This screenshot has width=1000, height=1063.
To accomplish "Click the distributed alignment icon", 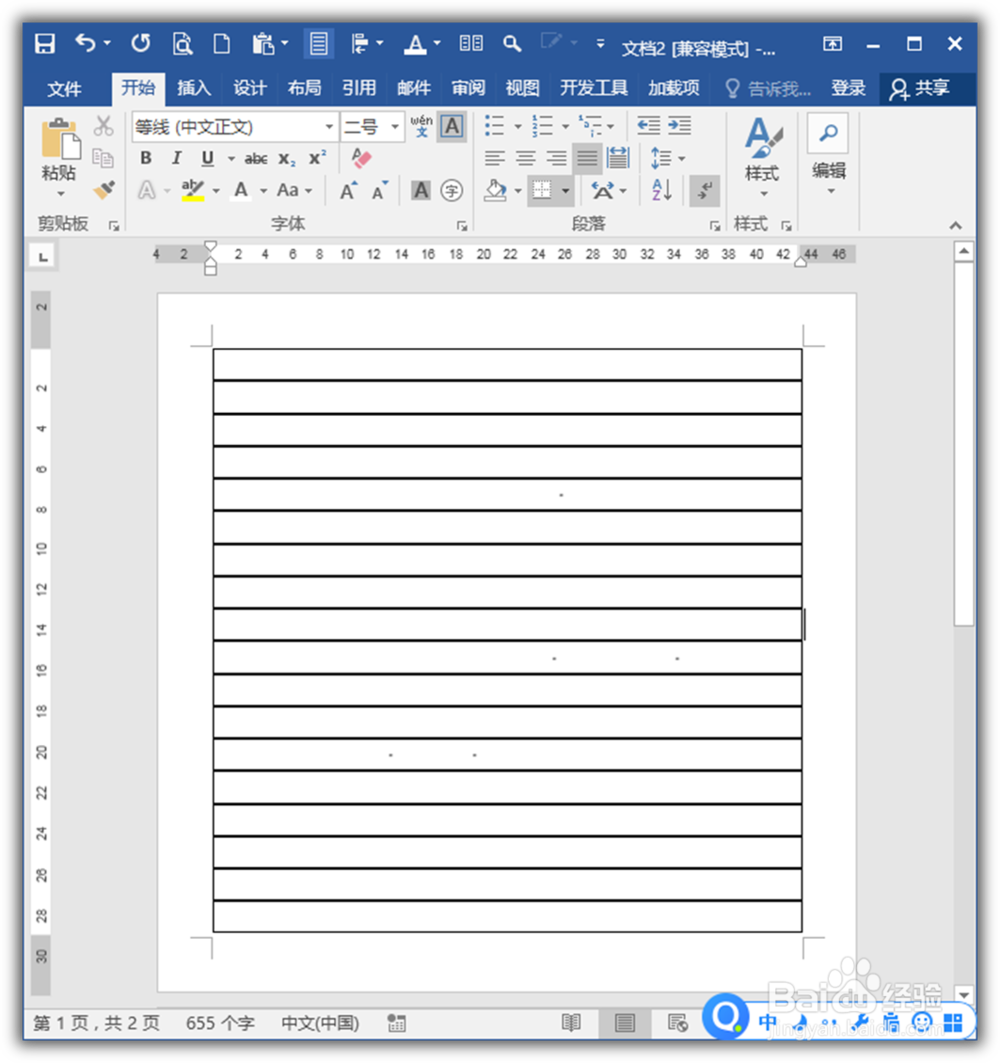I will point(618,158).
